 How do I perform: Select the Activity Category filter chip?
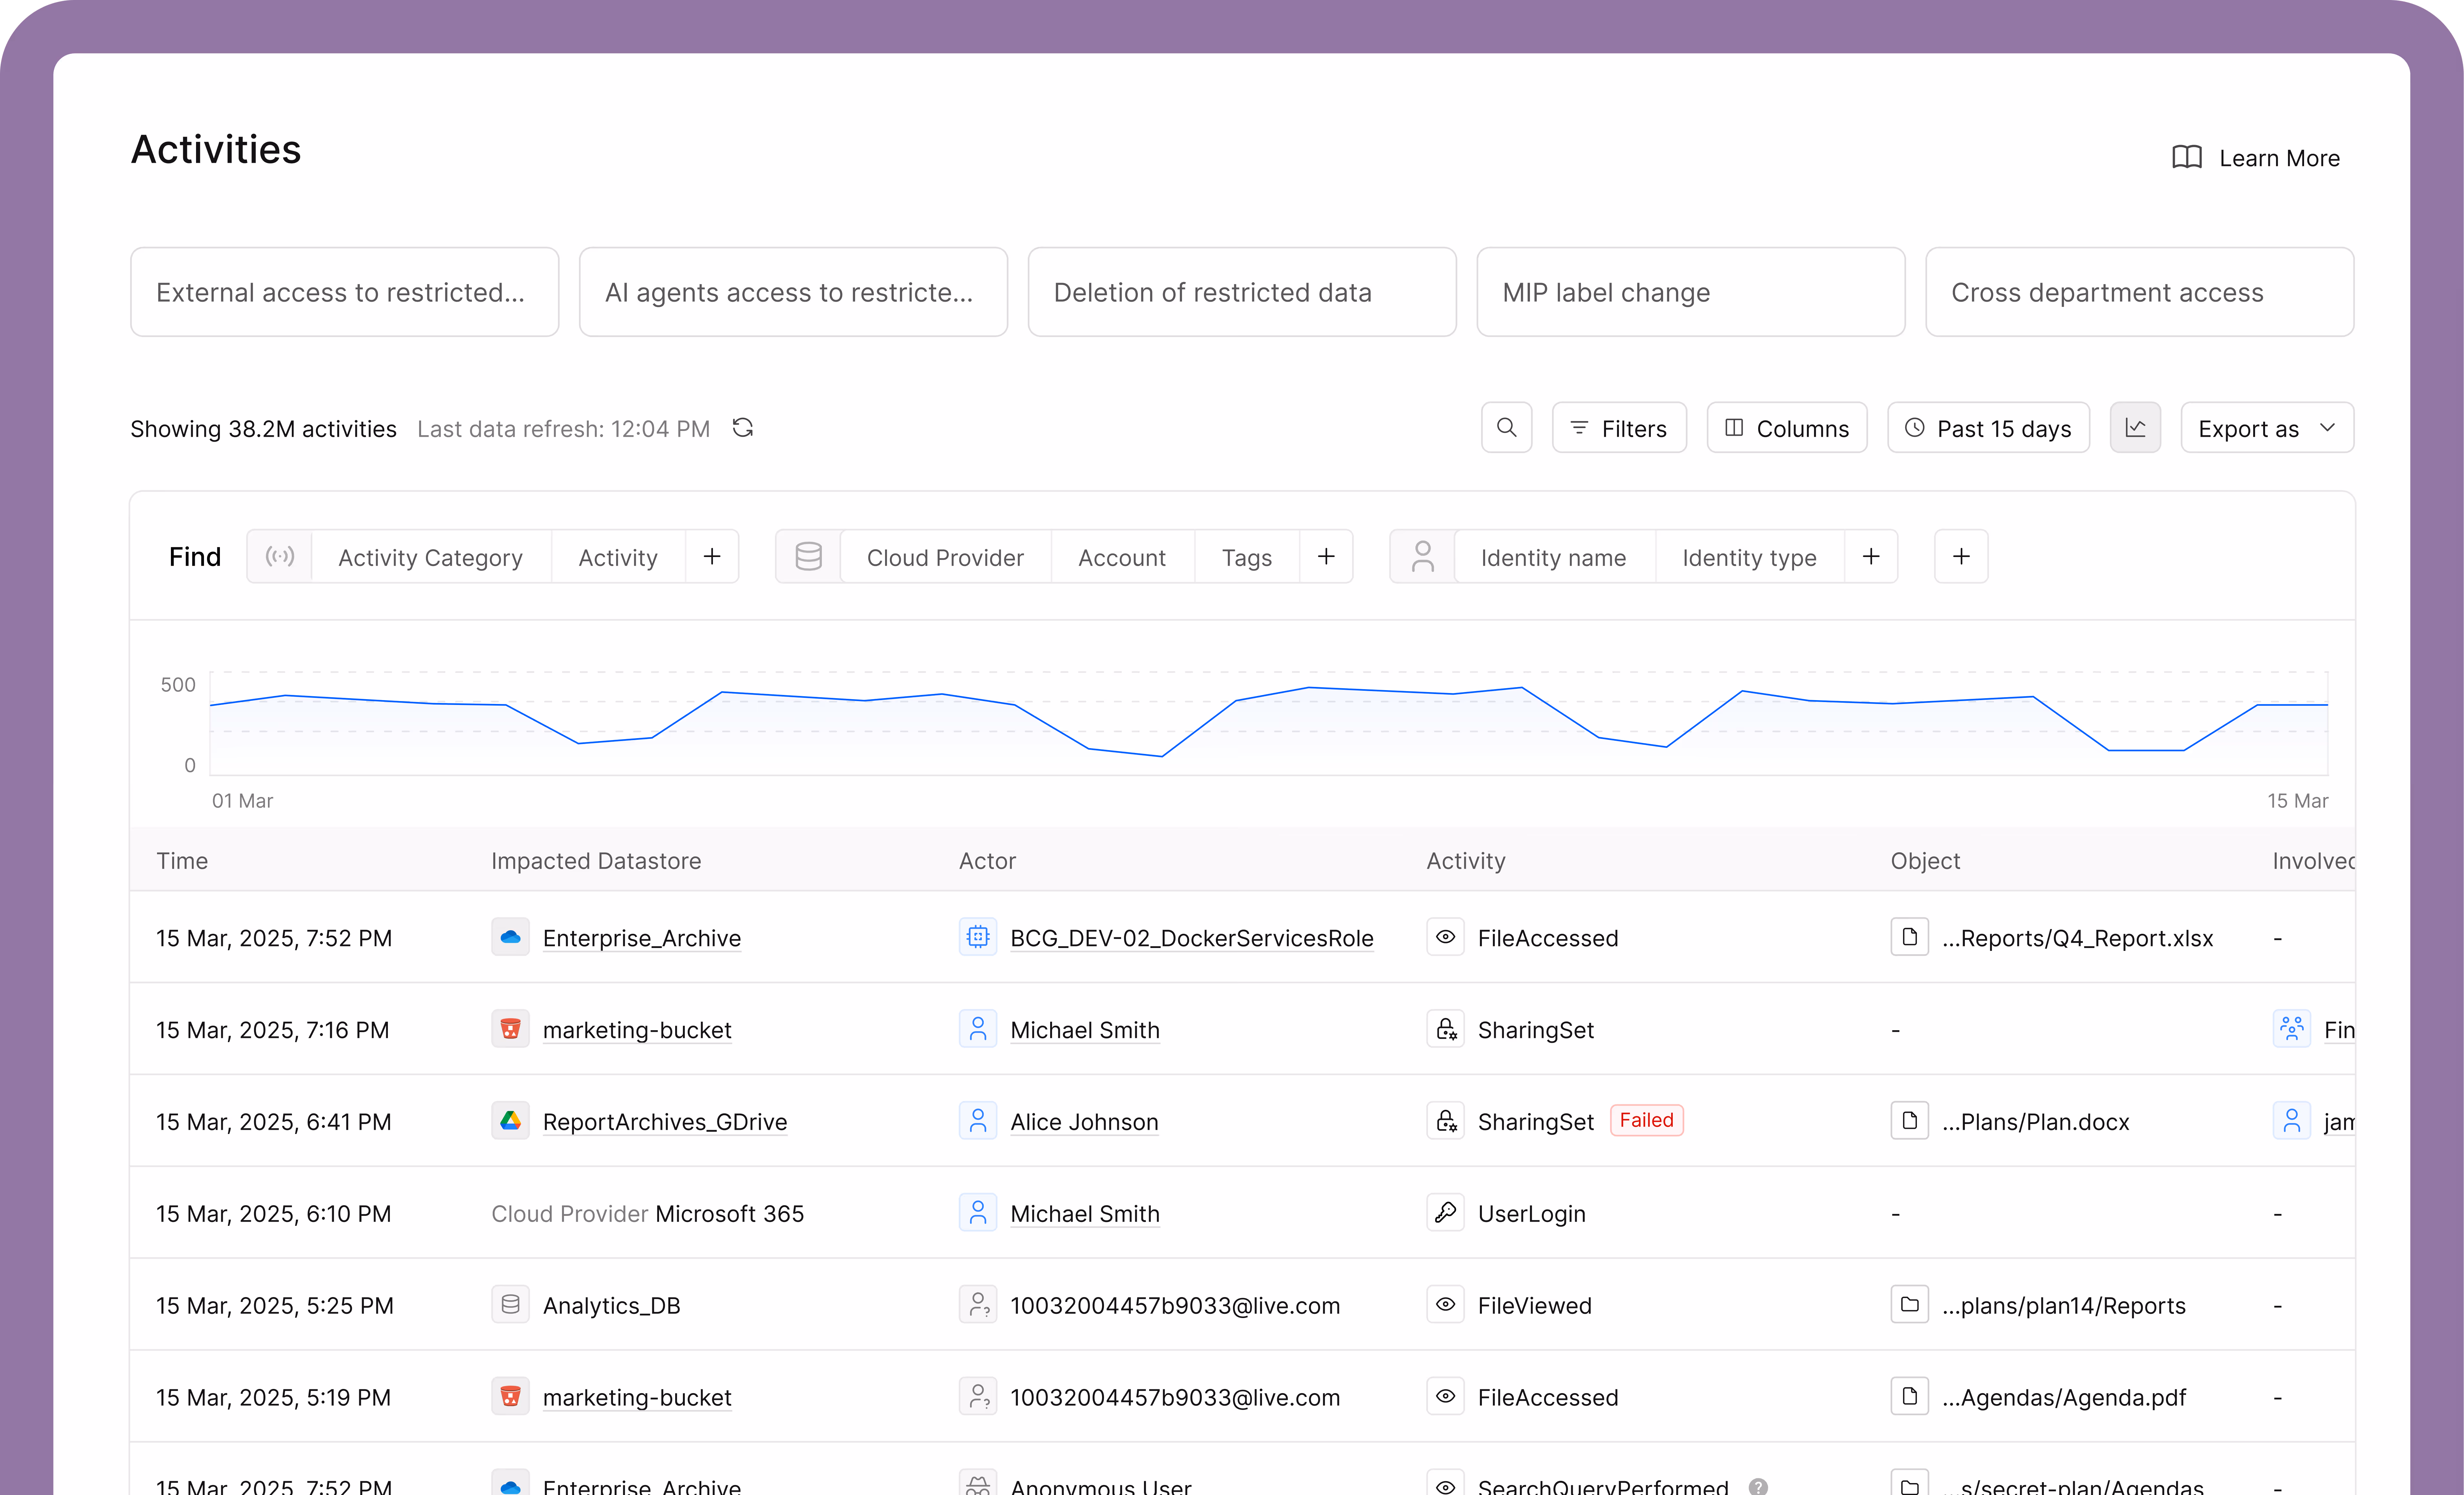(x=430, y=557)
